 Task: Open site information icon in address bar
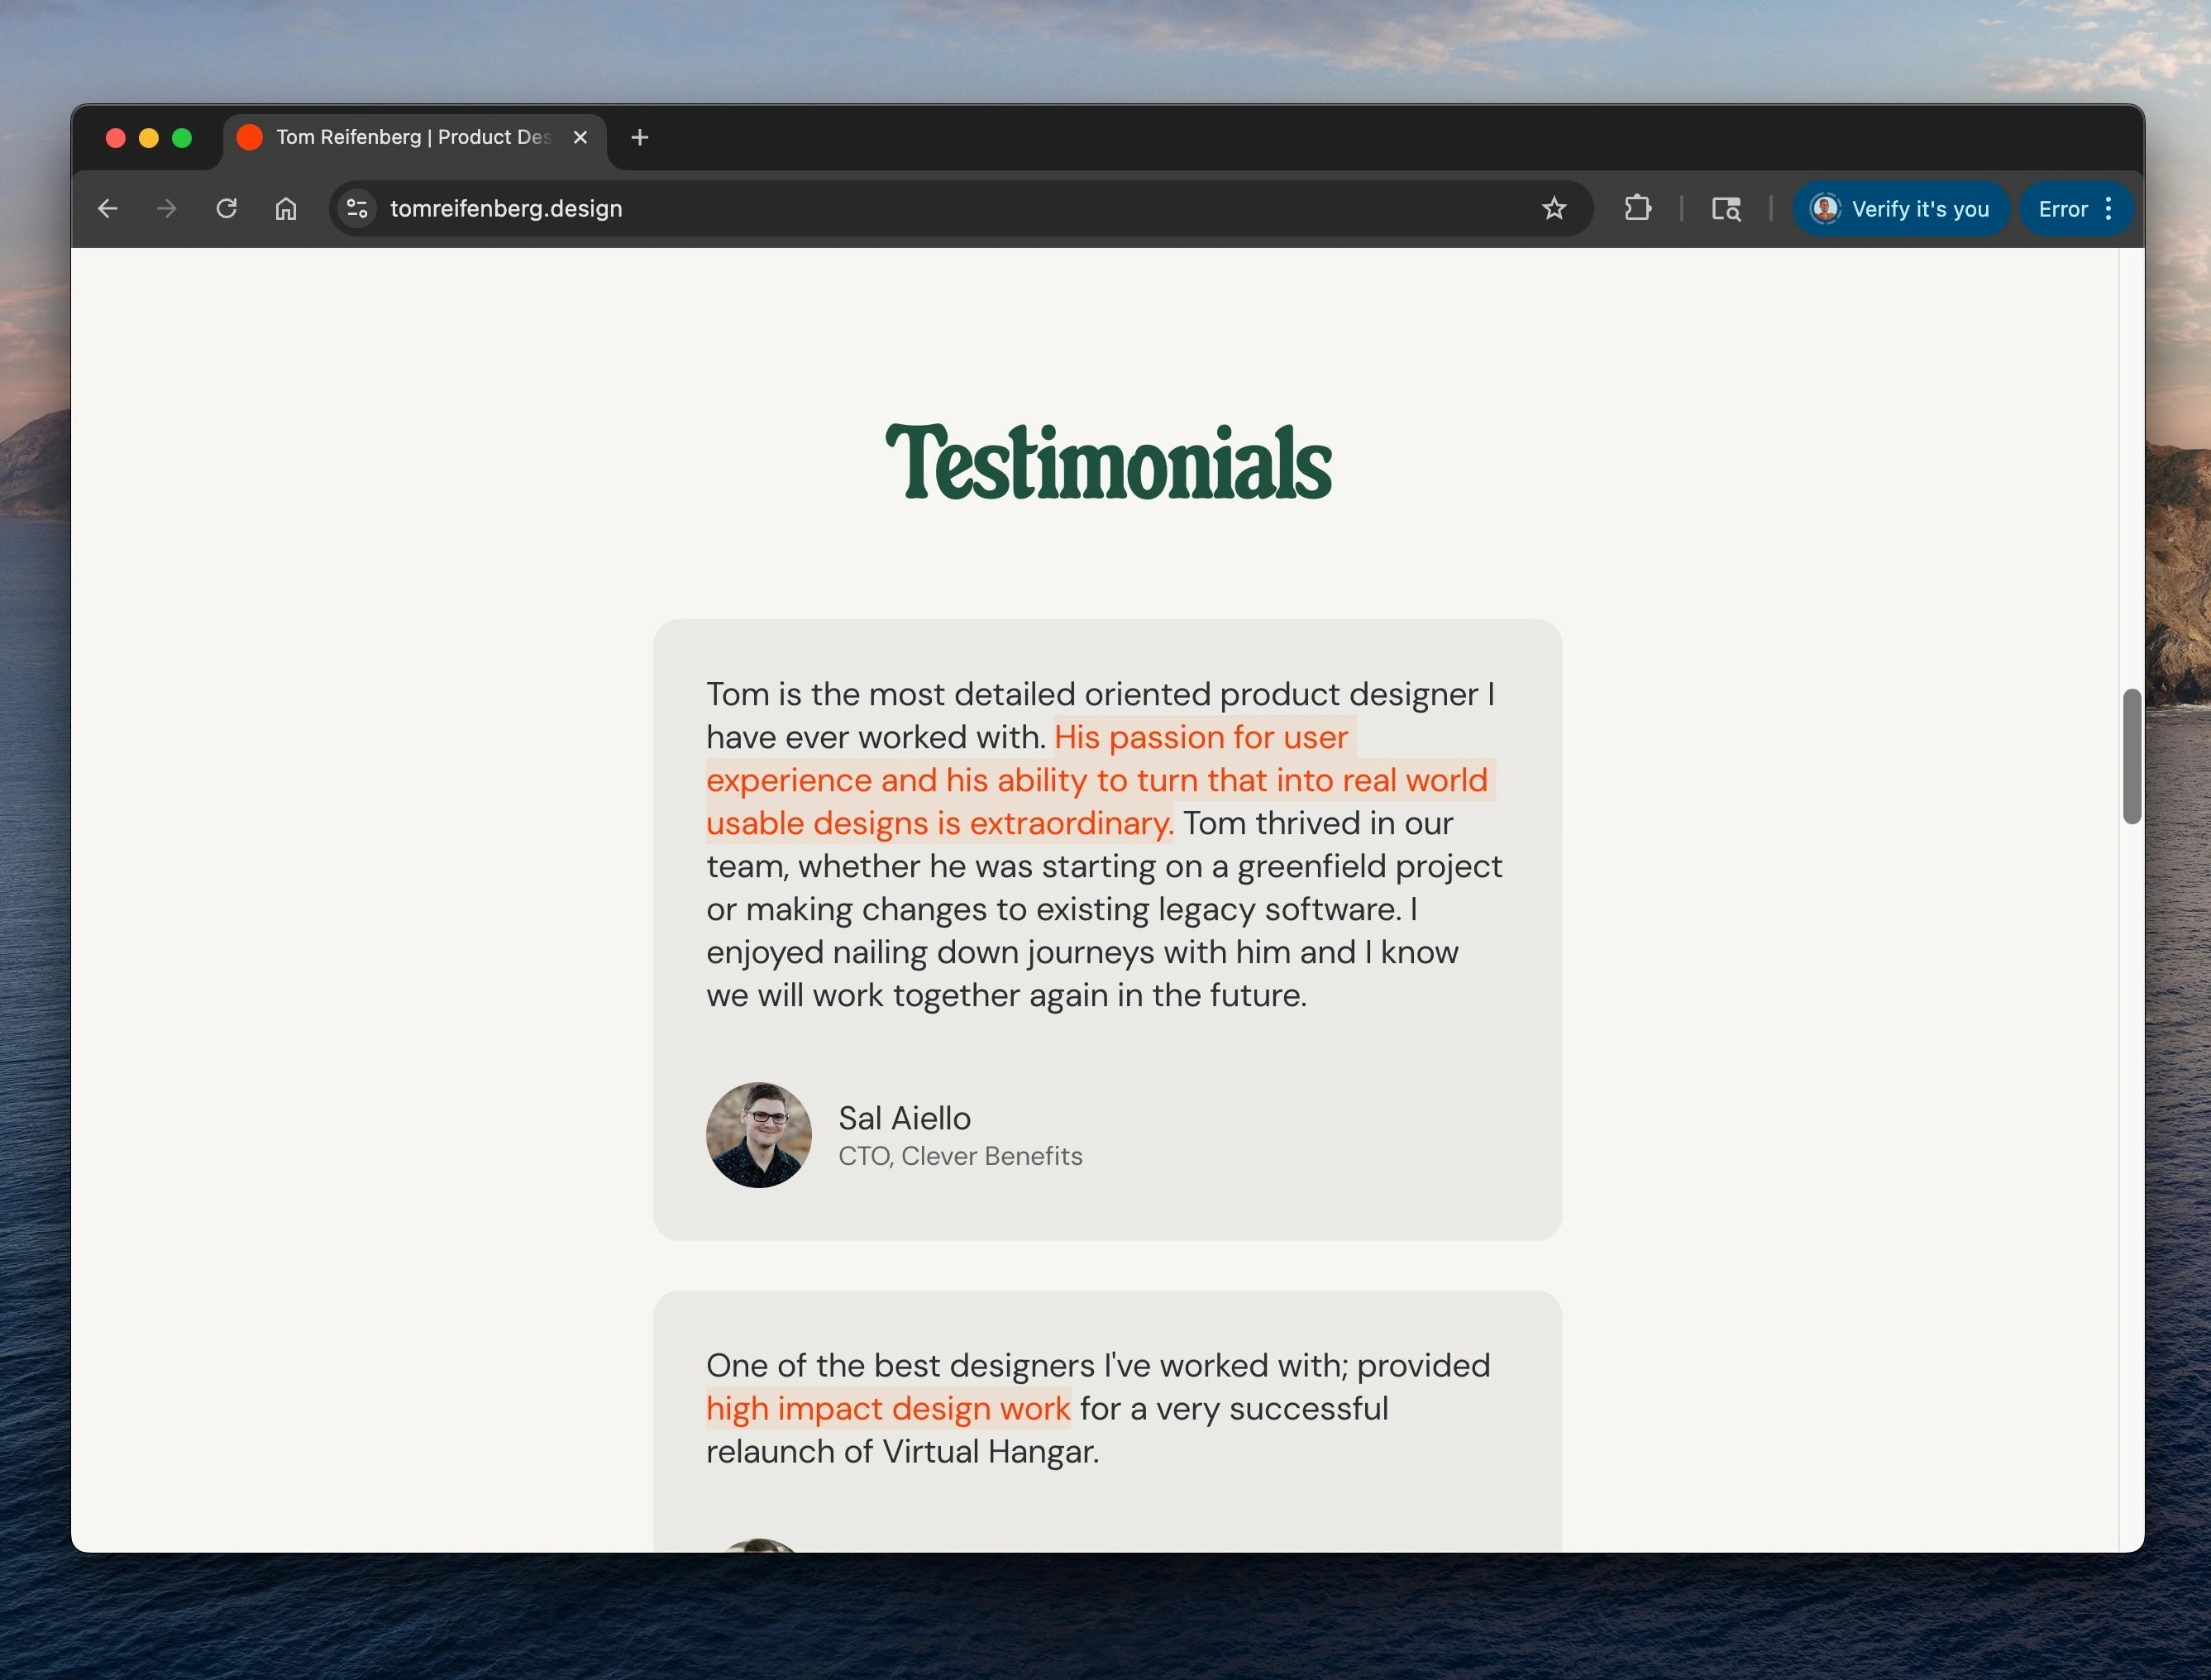click(x=357, y=208)
